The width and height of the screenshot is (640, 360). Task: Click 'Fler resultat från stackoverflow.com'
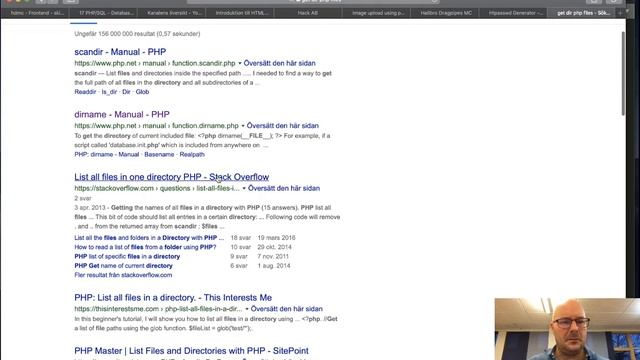pyautogui.click(x=123, y=275)
